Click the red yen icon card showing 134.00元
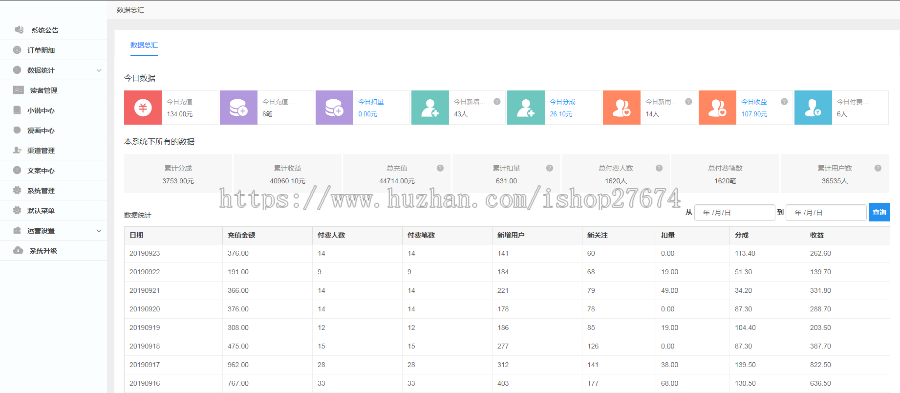 [x=142, y=107]
